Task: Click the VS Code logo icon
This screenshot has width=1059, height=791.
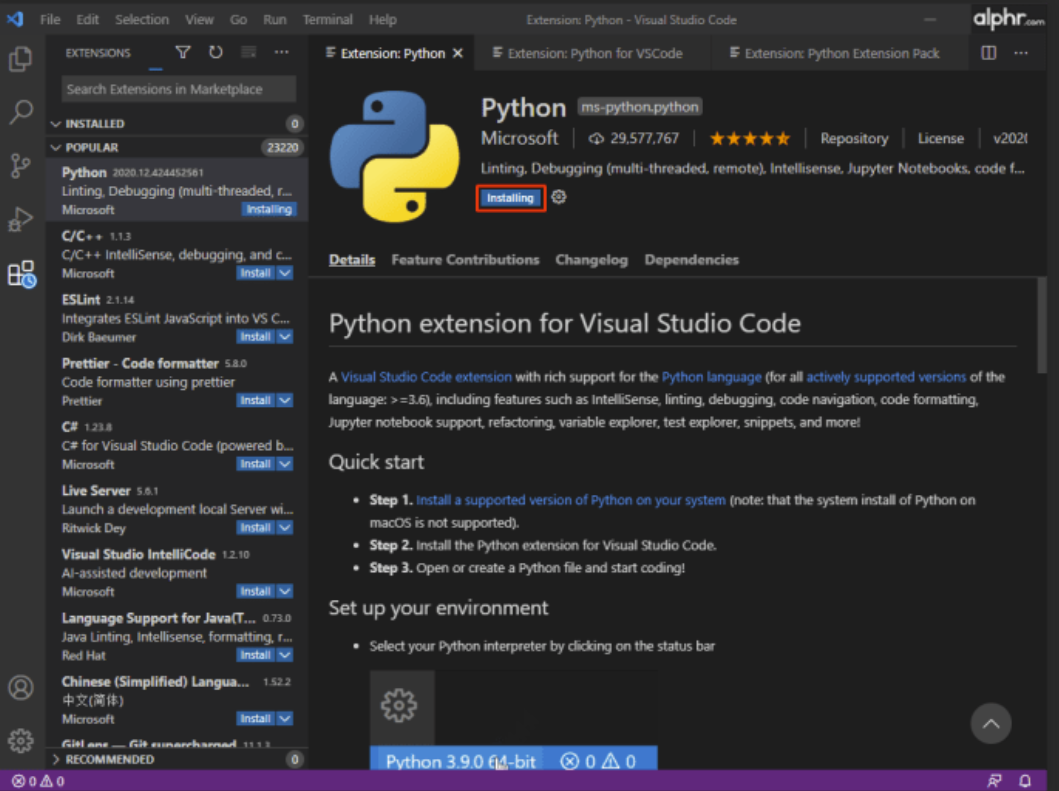Action: [15, 19]
